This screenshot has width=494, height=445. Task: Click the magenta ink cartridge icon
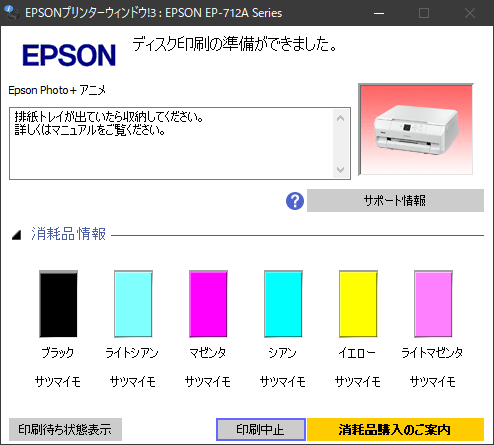[208, 304]
